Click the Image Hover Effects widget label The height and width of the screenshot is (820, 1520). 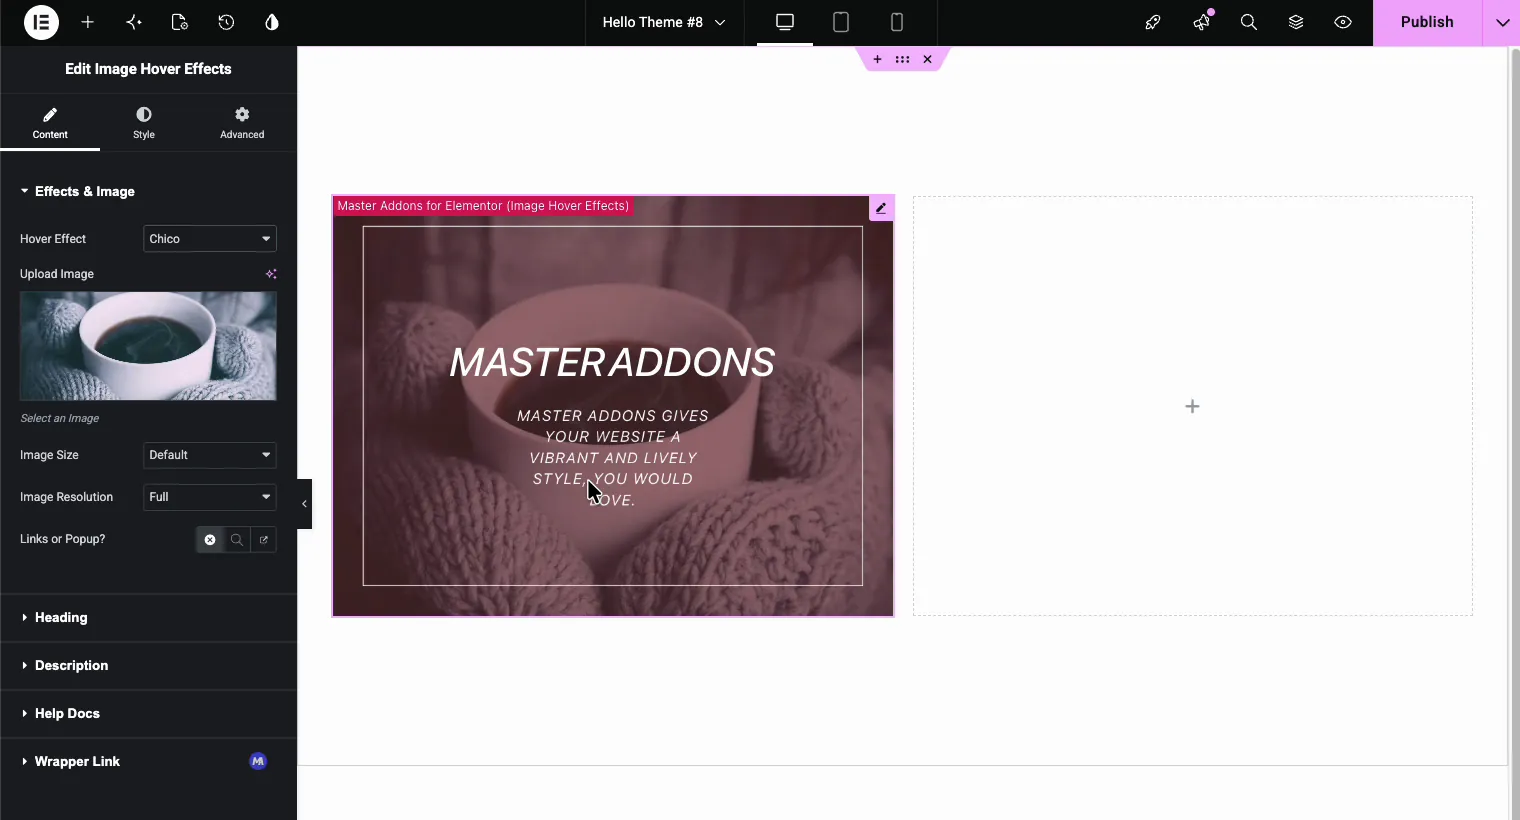click(483, 206)
